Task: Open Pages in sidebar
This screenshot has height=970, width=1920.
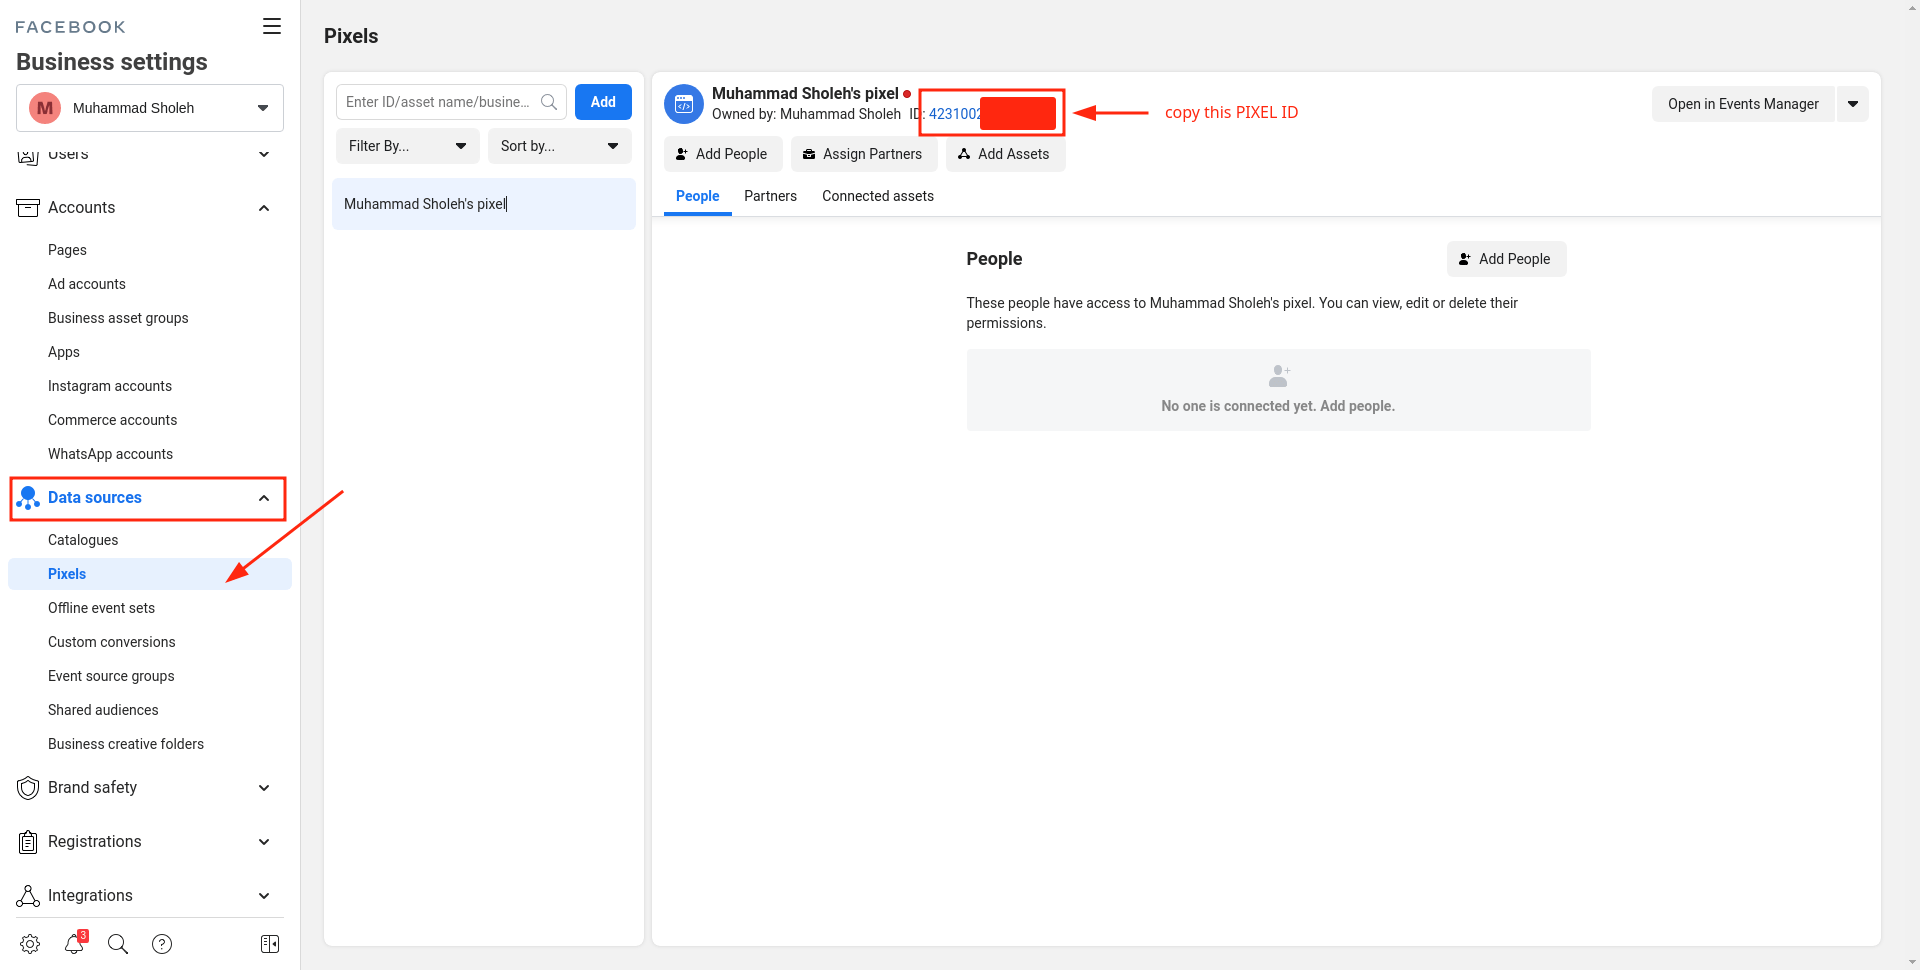Action: click(67, 250)
